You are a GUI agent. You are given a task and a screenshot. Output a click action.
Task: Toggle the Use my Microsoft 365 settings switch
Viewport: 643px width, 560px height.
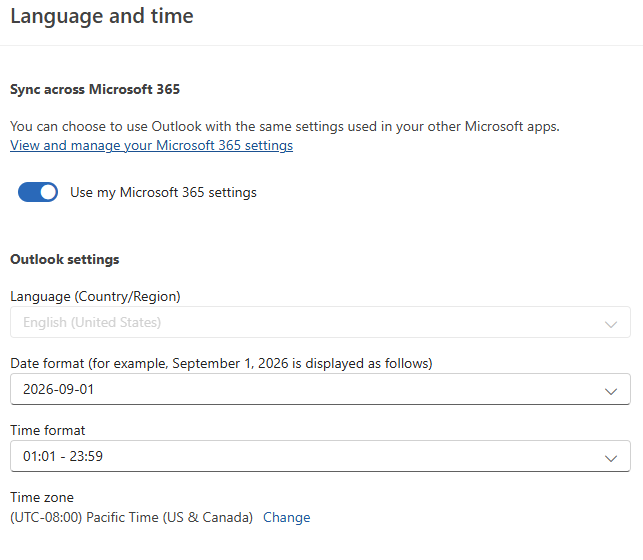pos(38,192)
